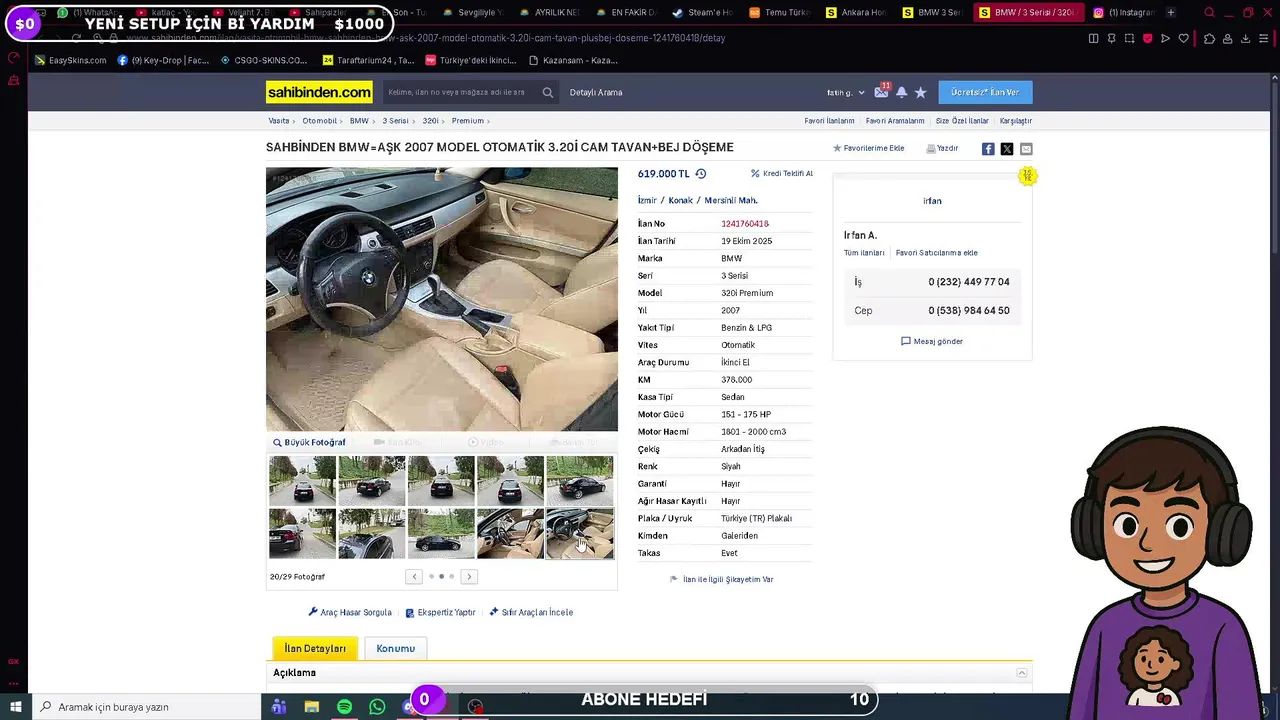The image size is (1280, 720).
Task: Collapse the Açıklama section arrow
Action: pyautogui.click(x=1021, y=673)
